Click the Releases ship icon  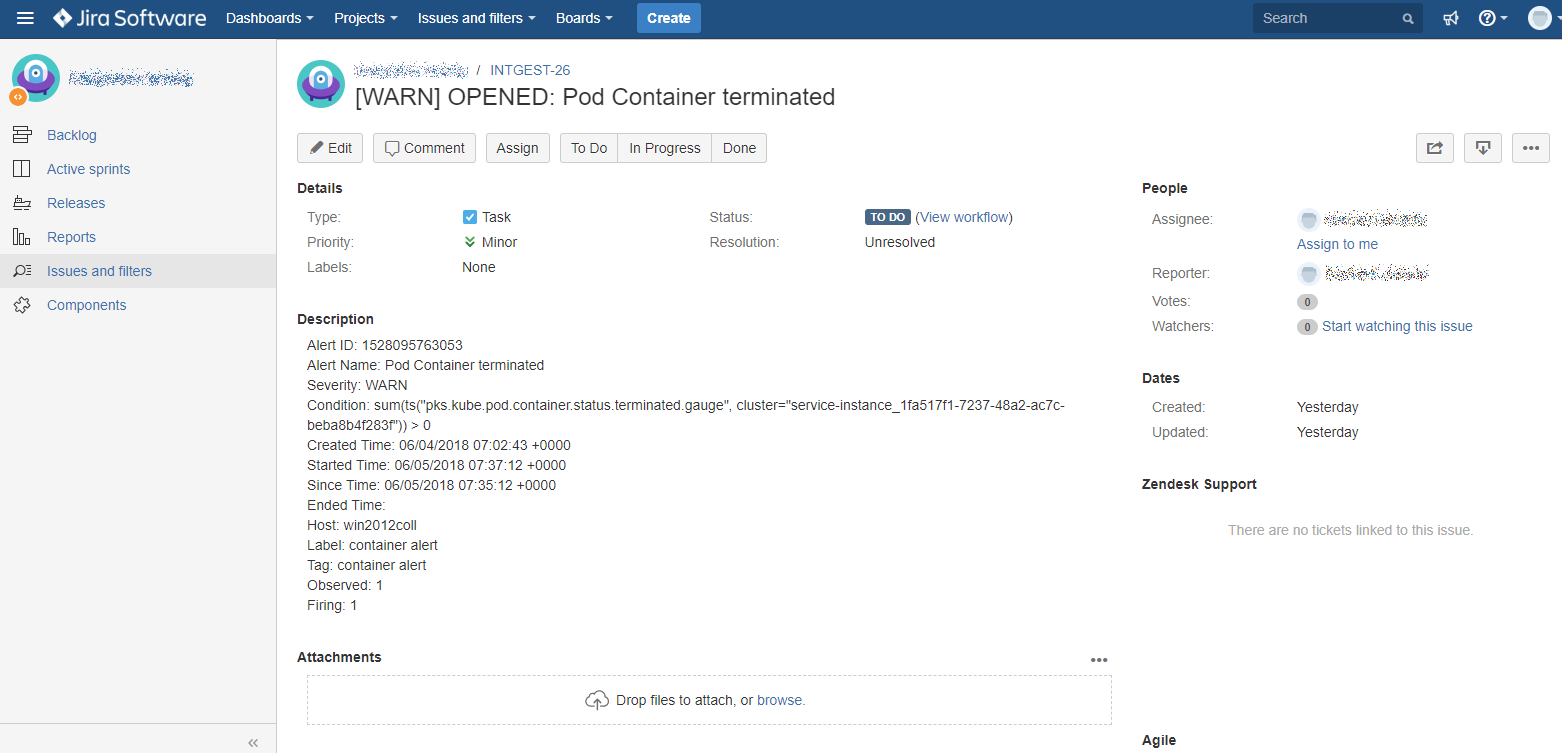[x=21, y=203]
